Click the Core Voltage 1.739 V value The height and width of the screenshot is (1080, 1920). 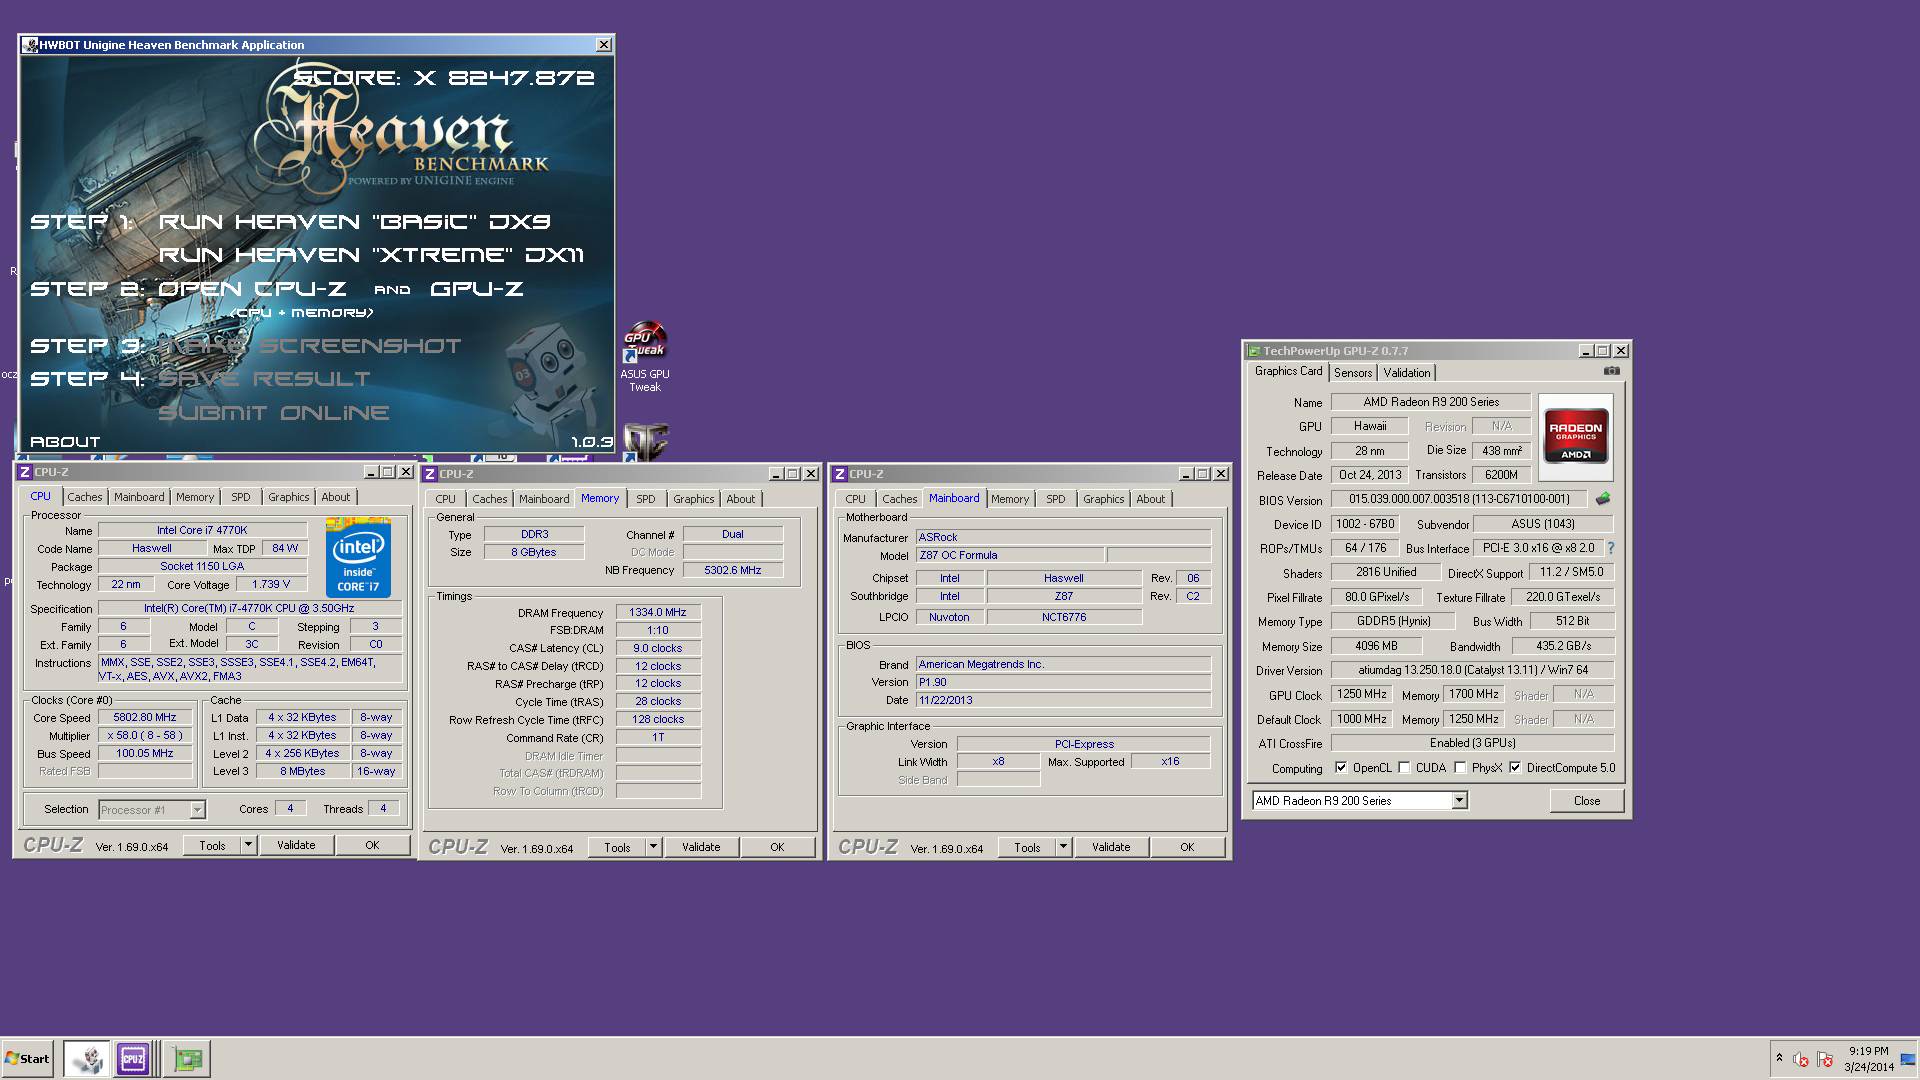click(271, 585)
